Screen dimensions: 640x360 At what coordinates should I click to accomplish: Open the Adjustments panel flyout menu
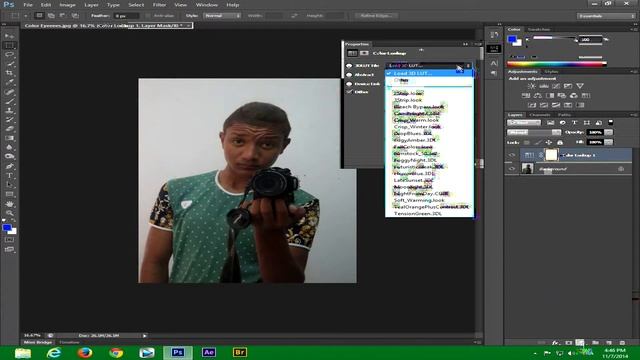(x=633, y=71)
